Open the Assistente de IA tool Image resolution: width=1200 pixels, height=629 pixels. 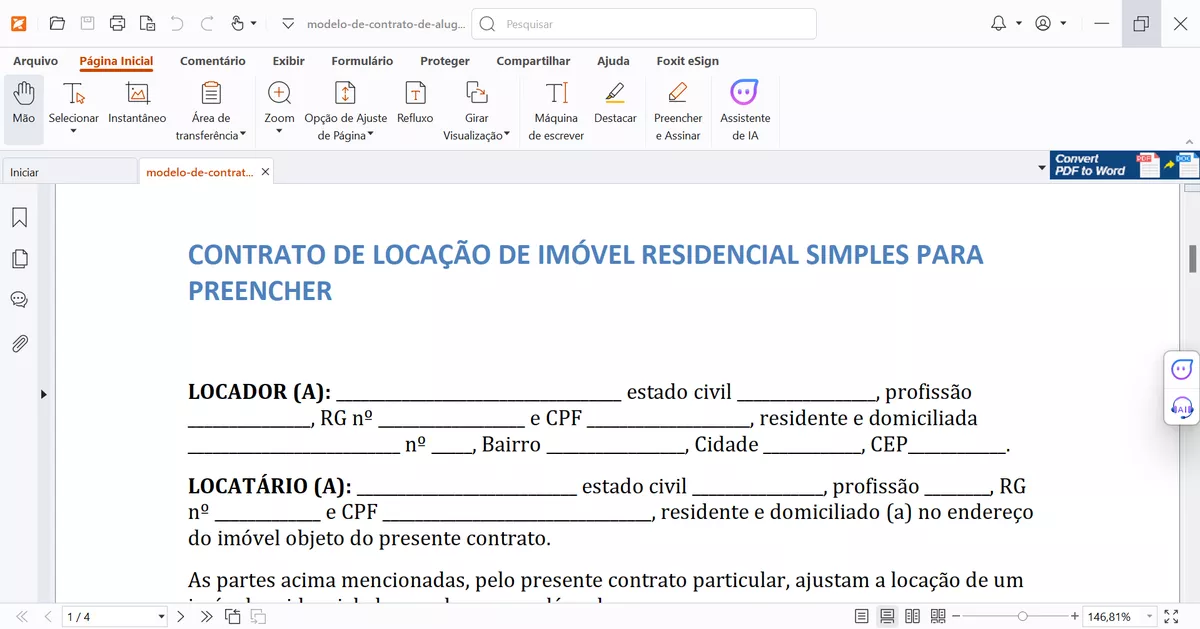pyautogui.click(x=745, y=108)
